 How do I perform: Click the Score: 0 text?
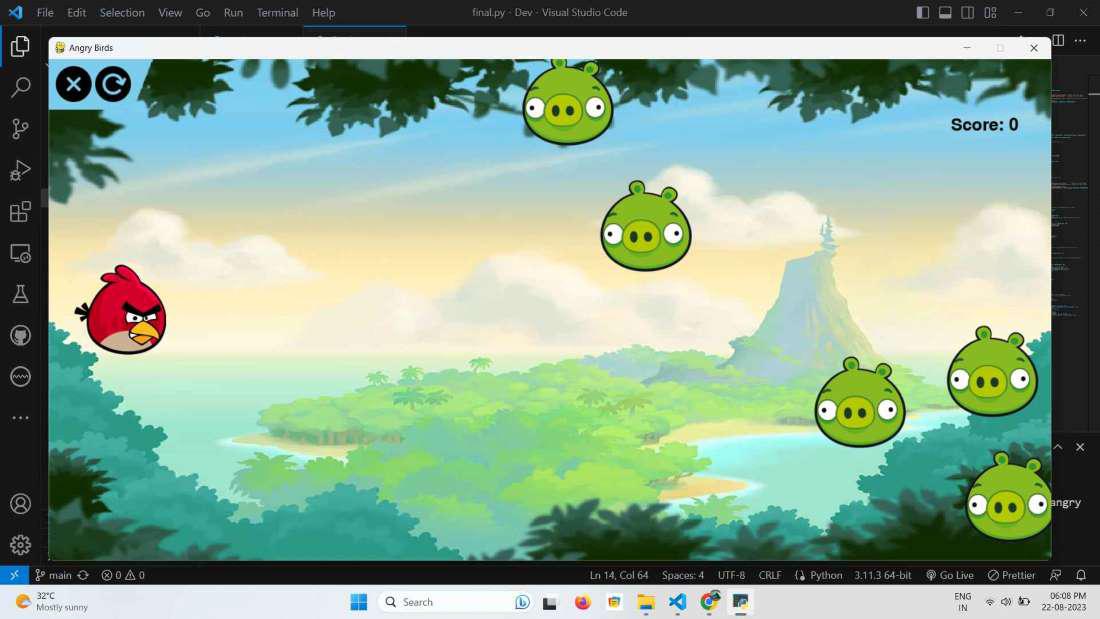[984, 125]
